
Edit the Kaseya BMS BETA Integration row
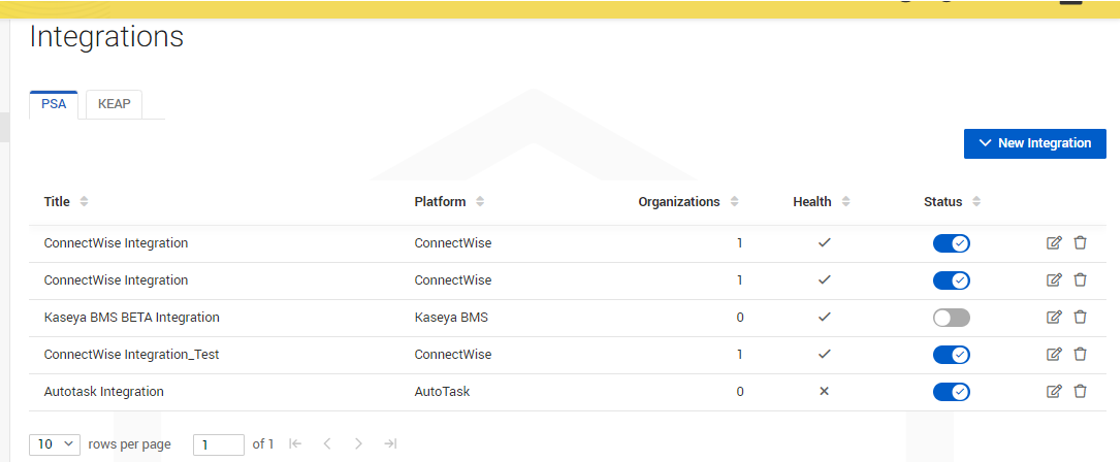(x=1053, y=317)
